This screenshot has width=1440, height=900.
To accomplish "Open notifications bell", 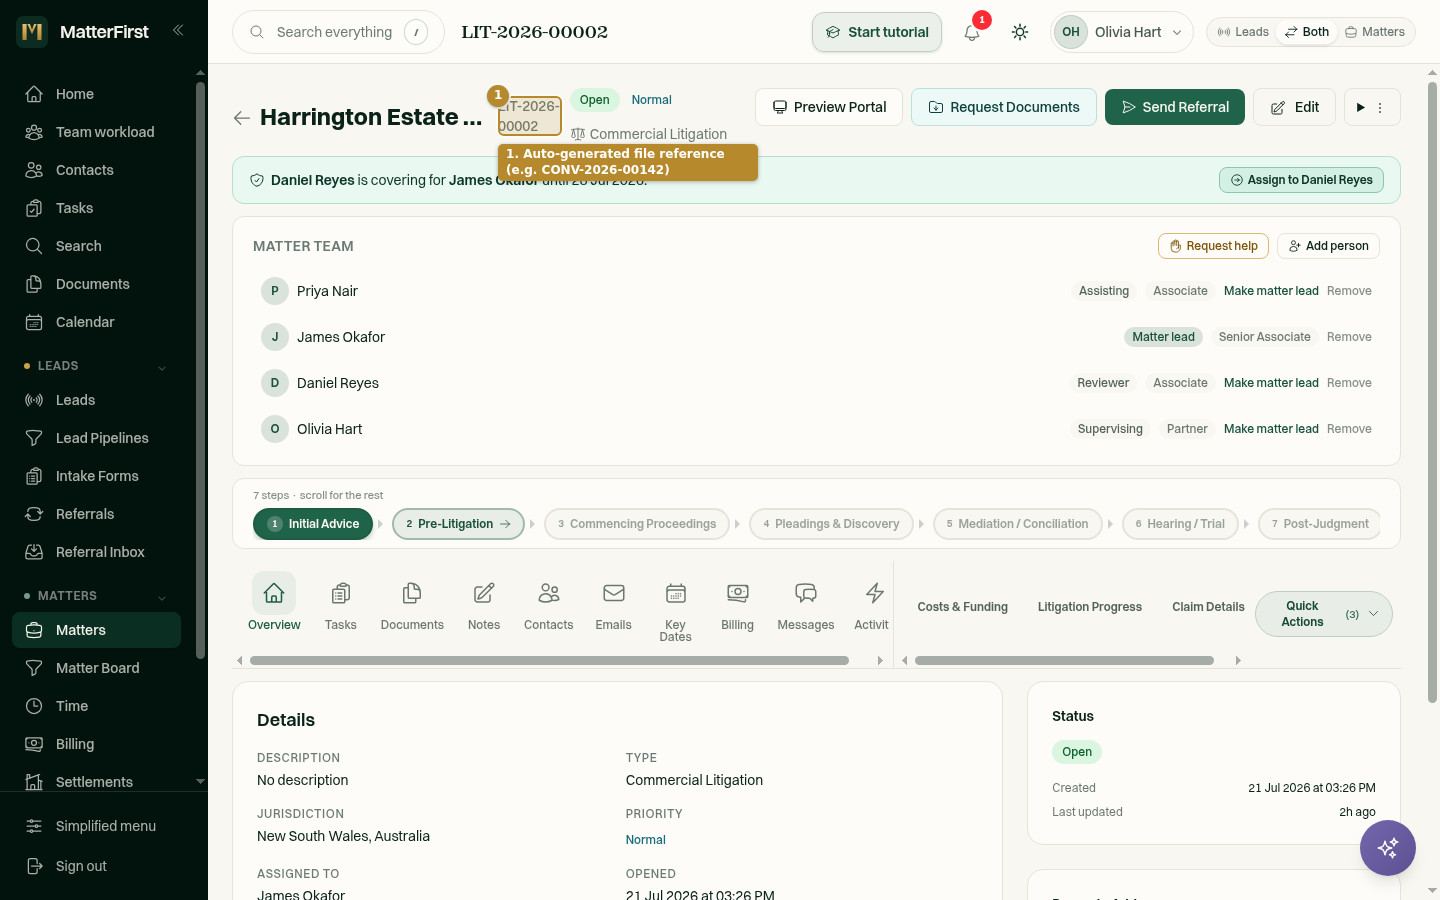I will 972,32.
